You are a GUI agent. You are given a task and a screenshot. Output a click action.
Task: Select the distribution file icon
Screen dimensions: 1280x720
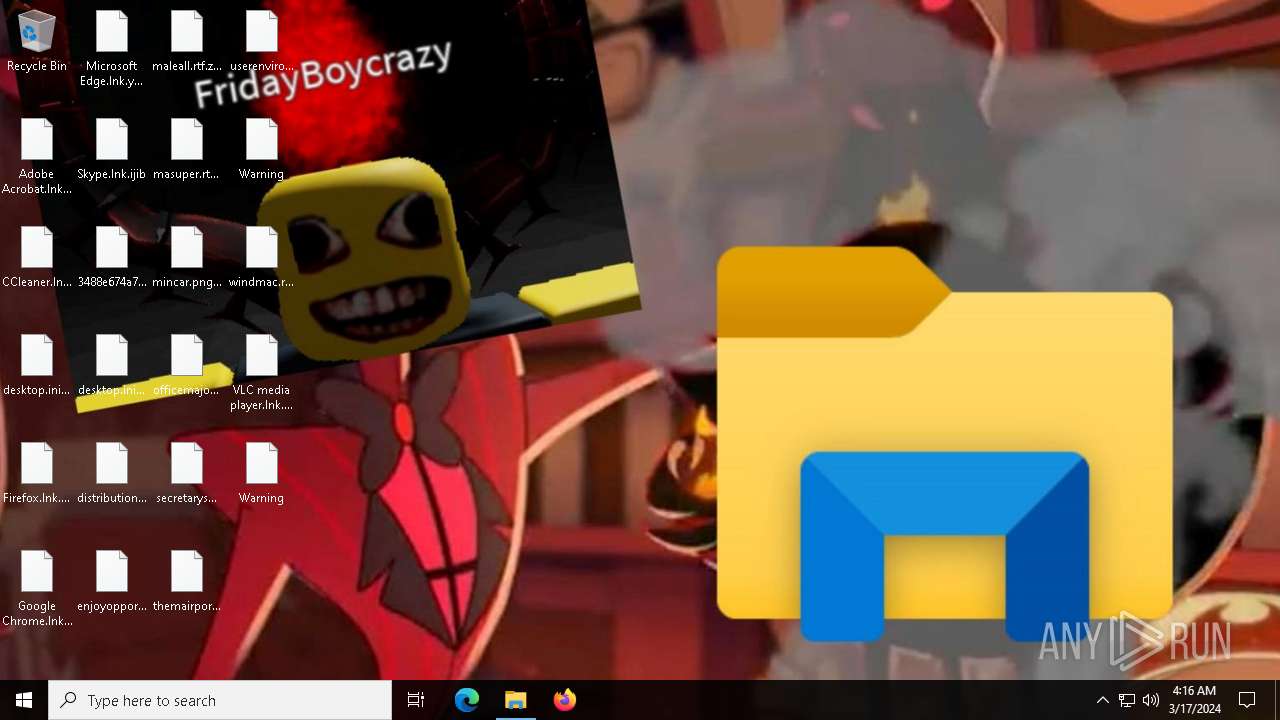click(x=112, y=474)
